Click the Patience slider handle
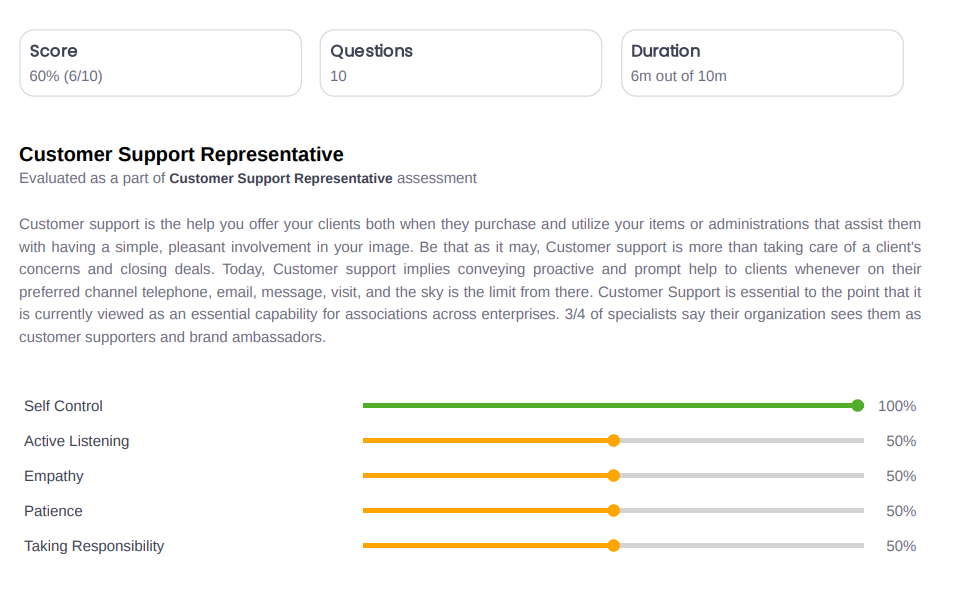 [x=614, y=511]
